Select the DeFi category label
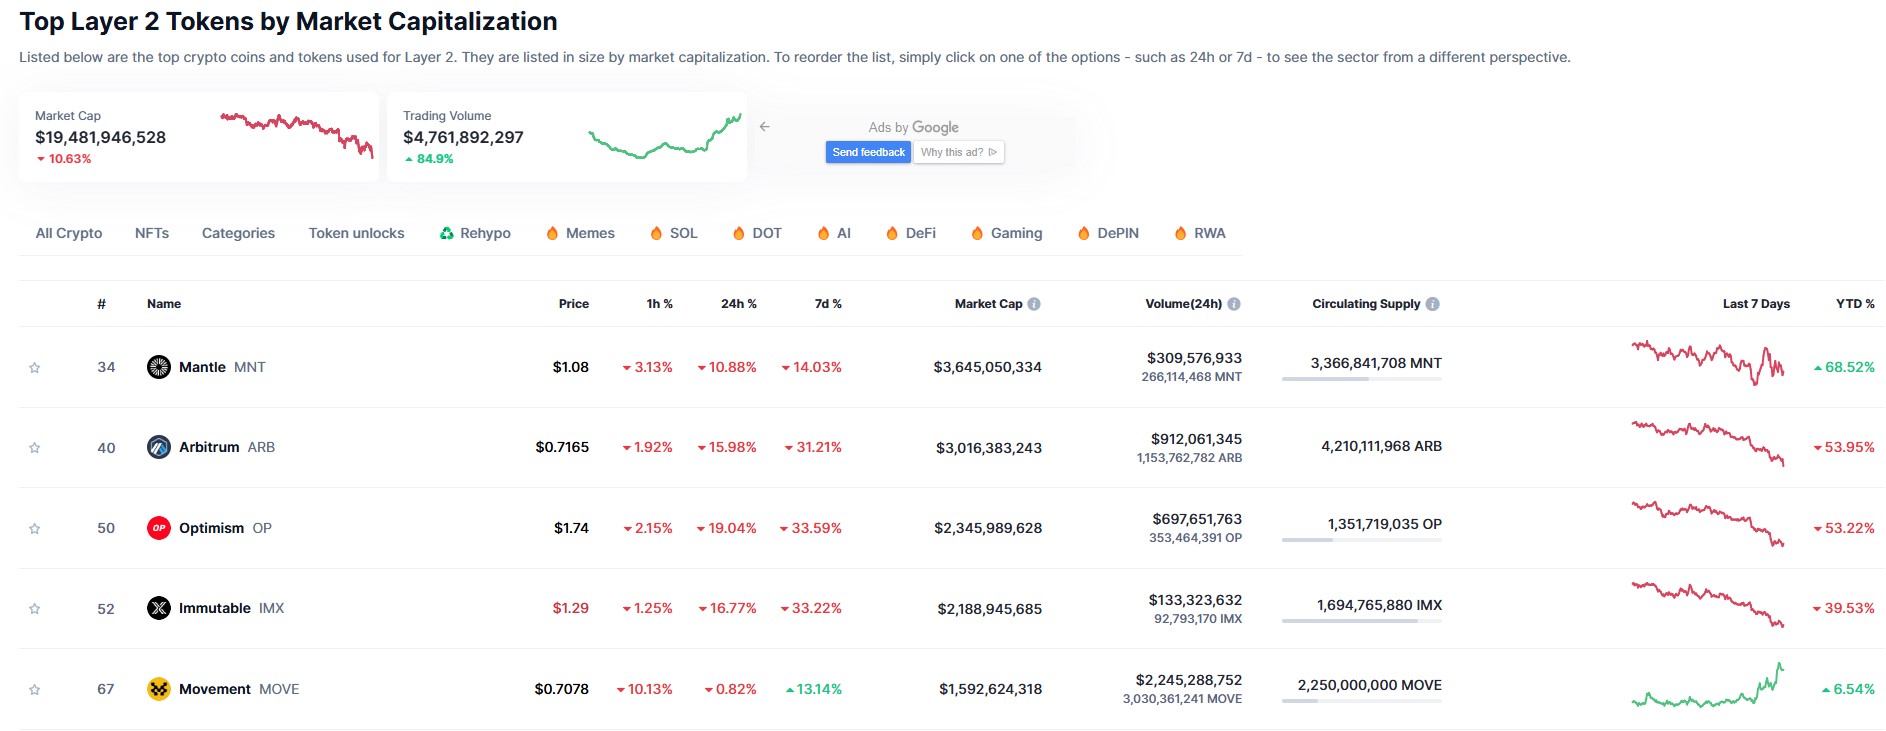The height and width of the screenshot is (731, 1886). (x=921, y=233)
